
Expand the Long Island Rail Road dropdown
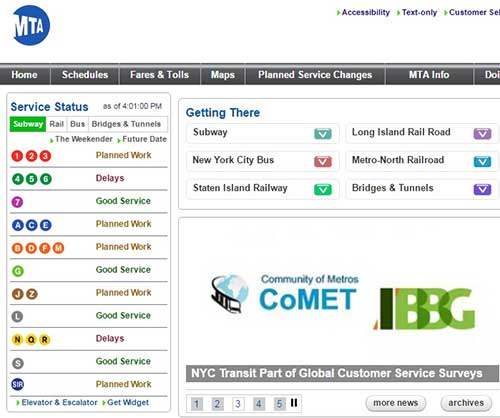[x=482, y=134]
